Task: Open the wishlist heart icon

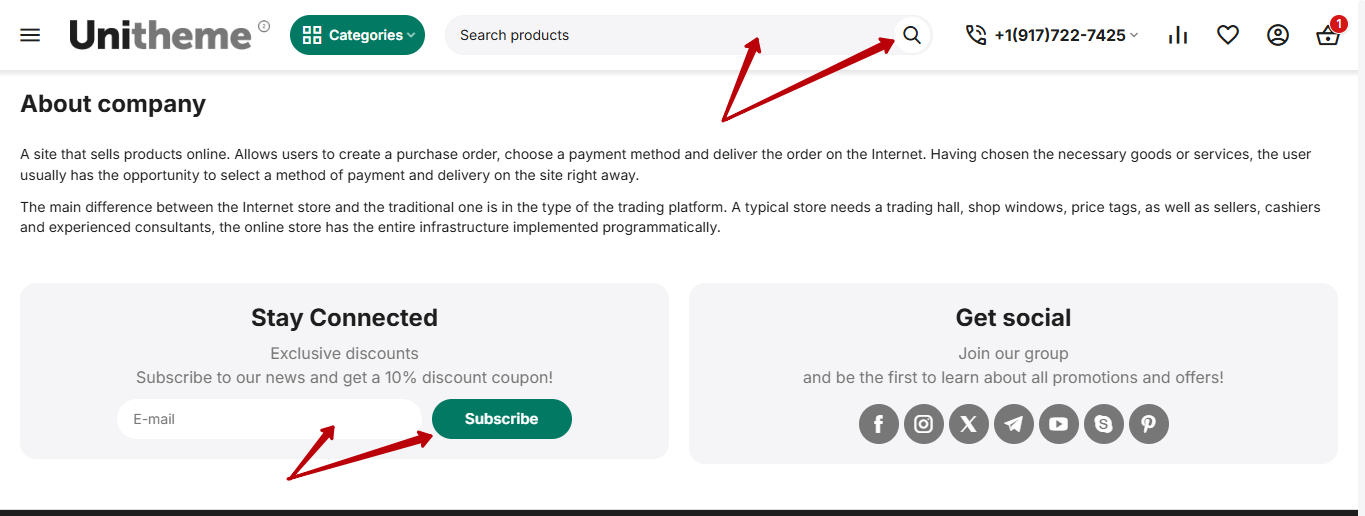Action: [1228, 35]
